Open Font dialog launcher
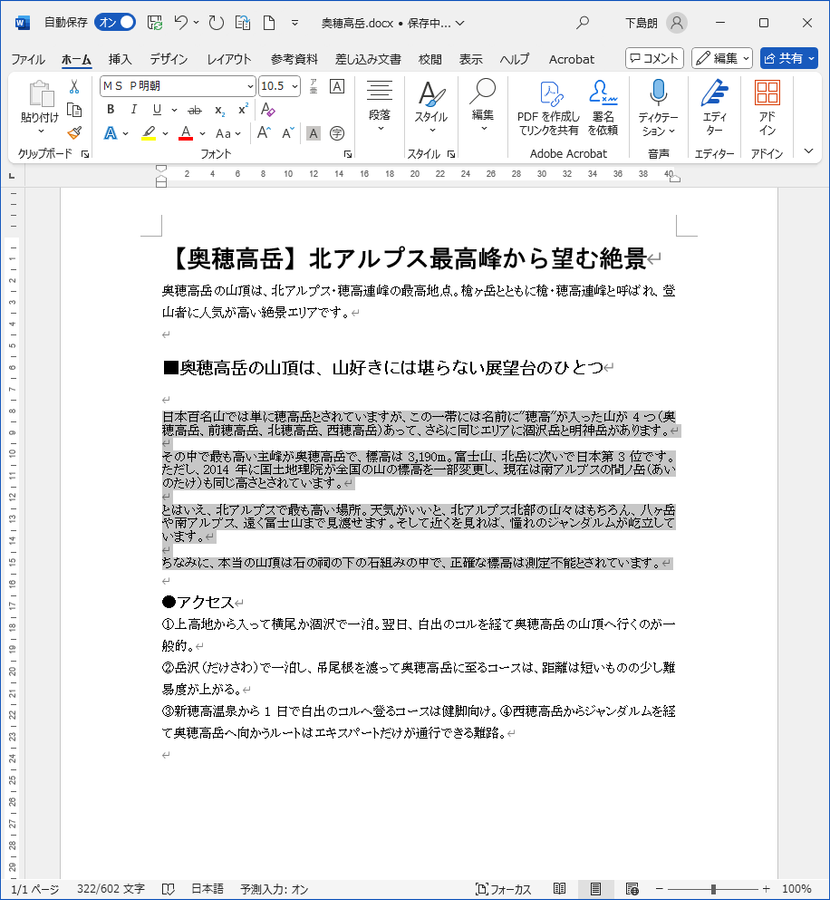830x900 pixels. (347, 154)
